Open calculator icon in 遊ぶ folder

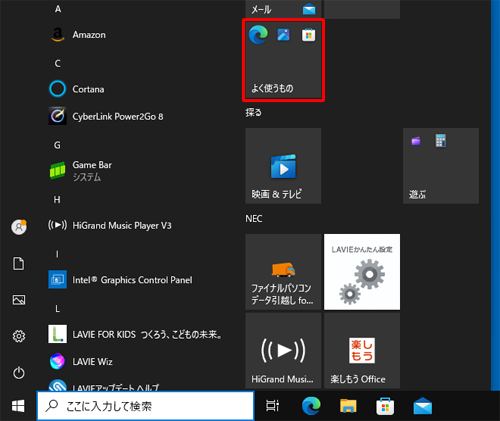[441, 140]
